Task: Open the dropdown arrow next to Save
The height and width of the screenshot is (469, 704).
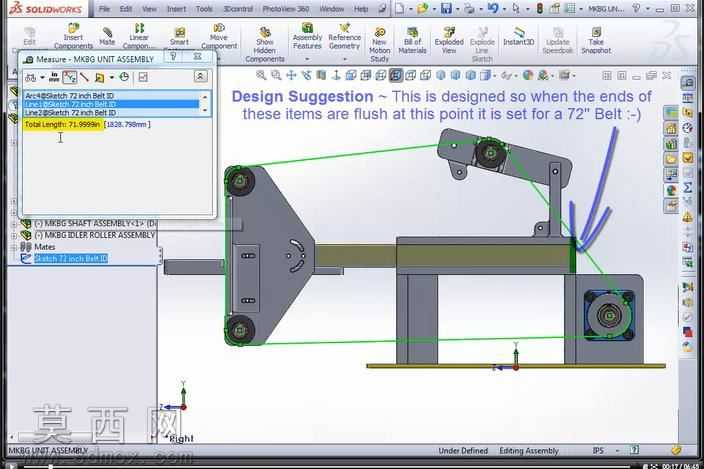Action: (457, 9)
